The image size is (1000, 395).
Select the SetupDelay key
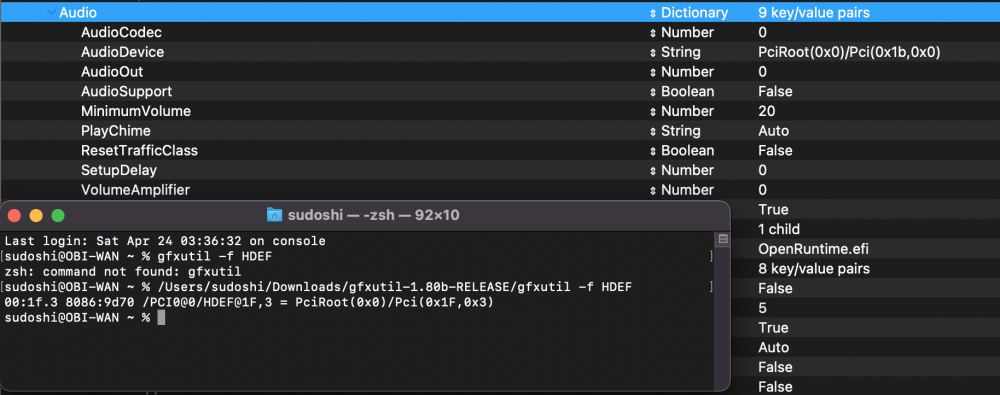pos(119,171)
